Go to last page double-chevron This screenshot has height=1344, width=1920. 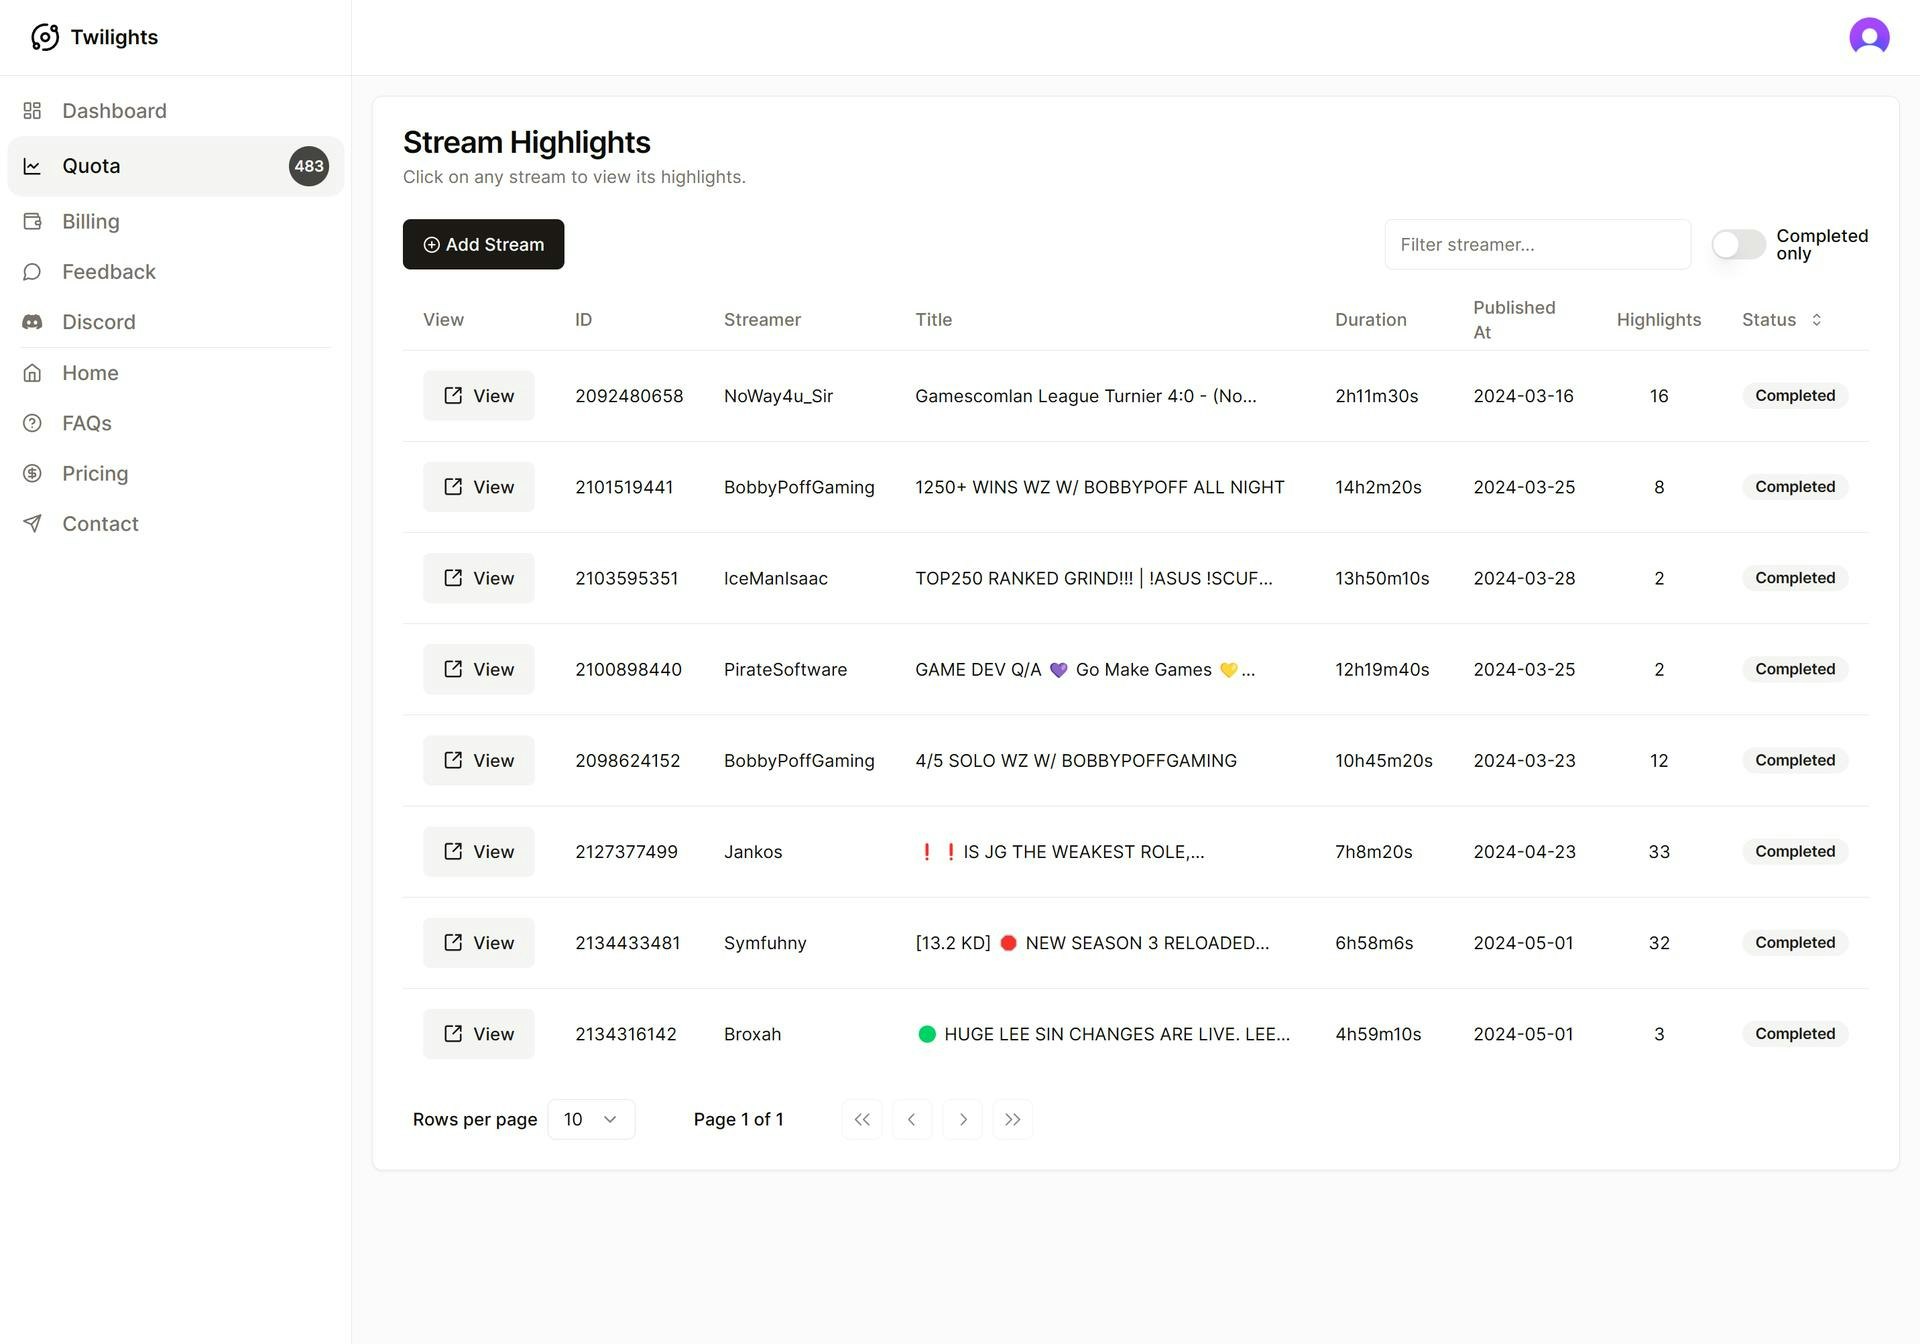coord(1012,1119)
